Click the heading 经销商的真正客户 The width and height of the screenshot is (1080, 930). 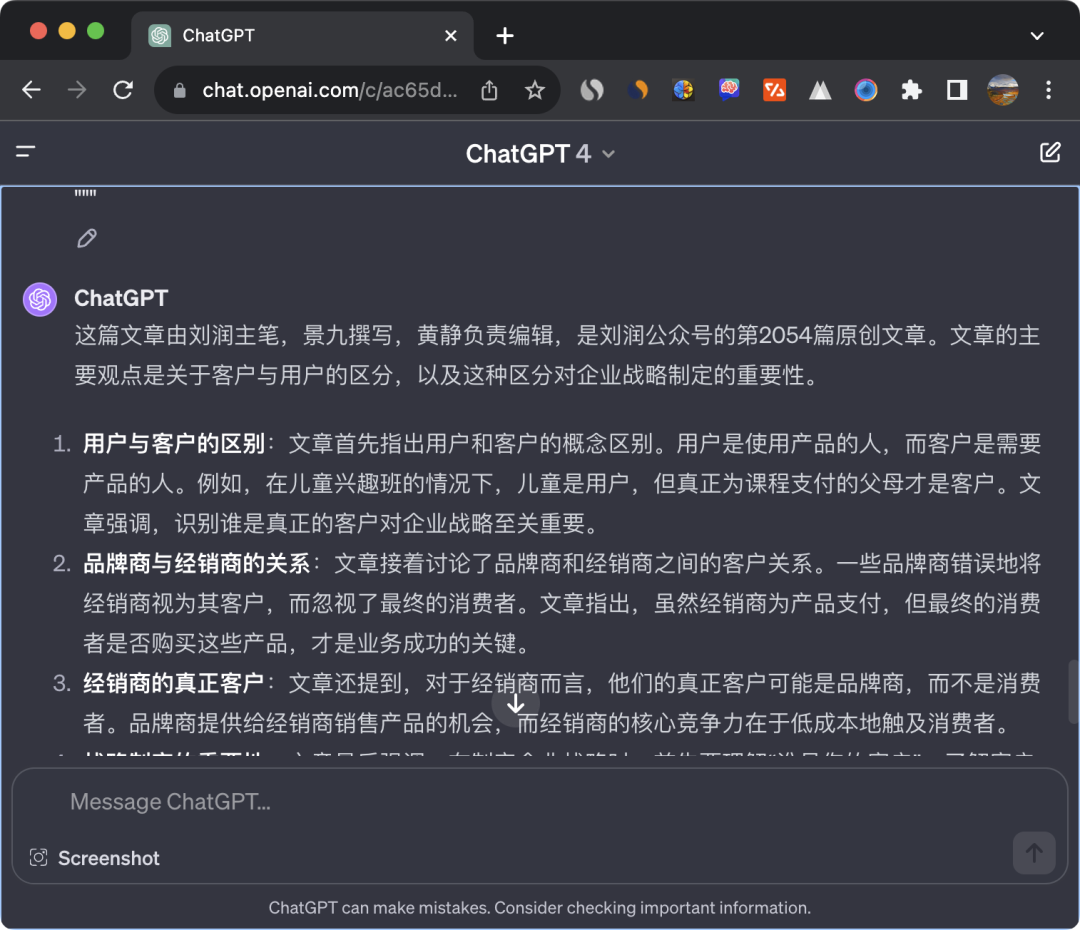[x=174, y=683]
